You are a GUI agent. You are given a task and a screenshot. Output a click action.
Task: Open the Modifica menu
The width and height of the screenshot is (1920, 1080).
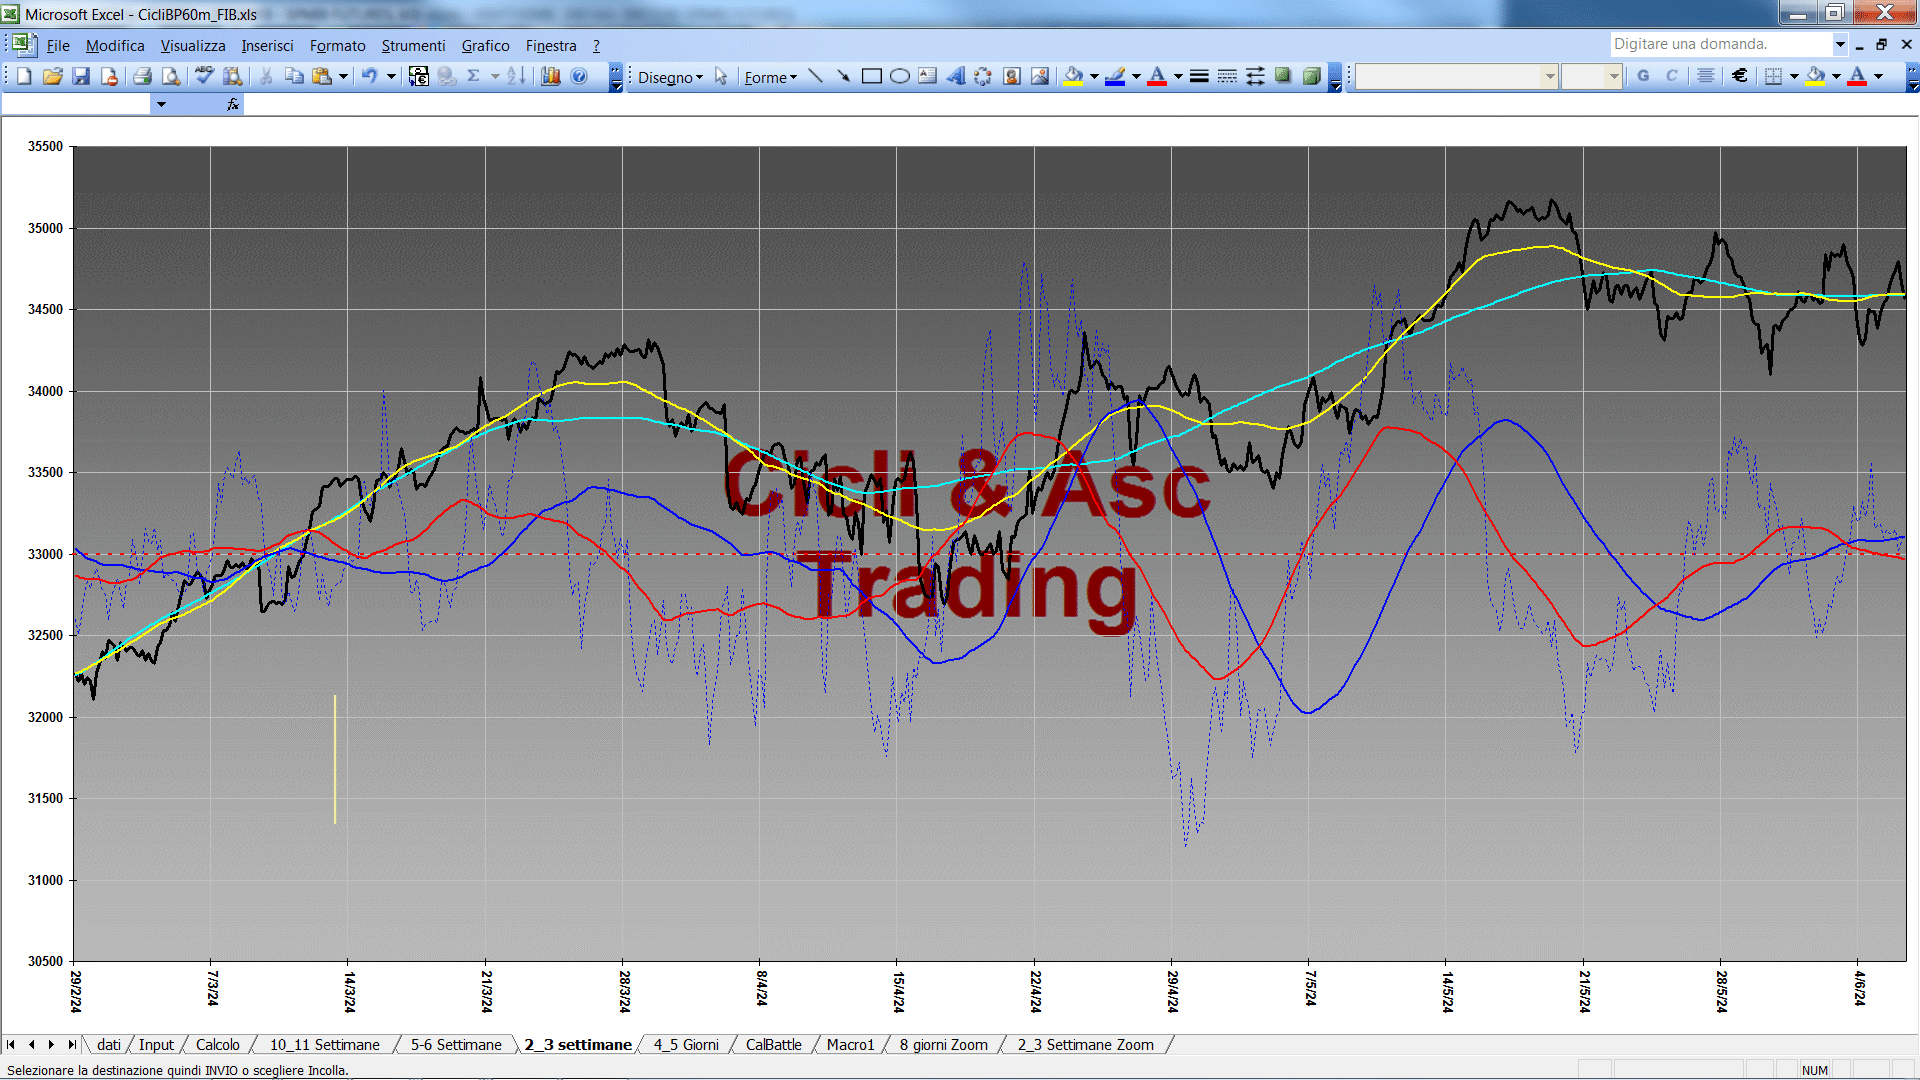115,46
